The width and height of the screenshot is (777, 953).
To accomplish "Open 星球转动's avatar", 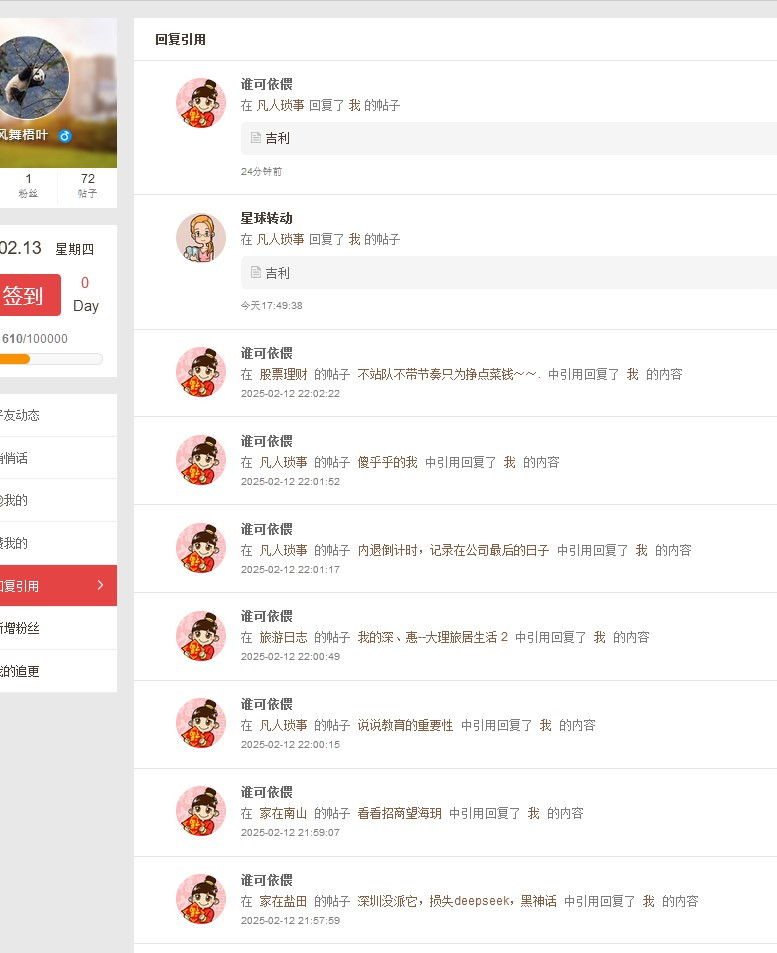I will point(201,238).
